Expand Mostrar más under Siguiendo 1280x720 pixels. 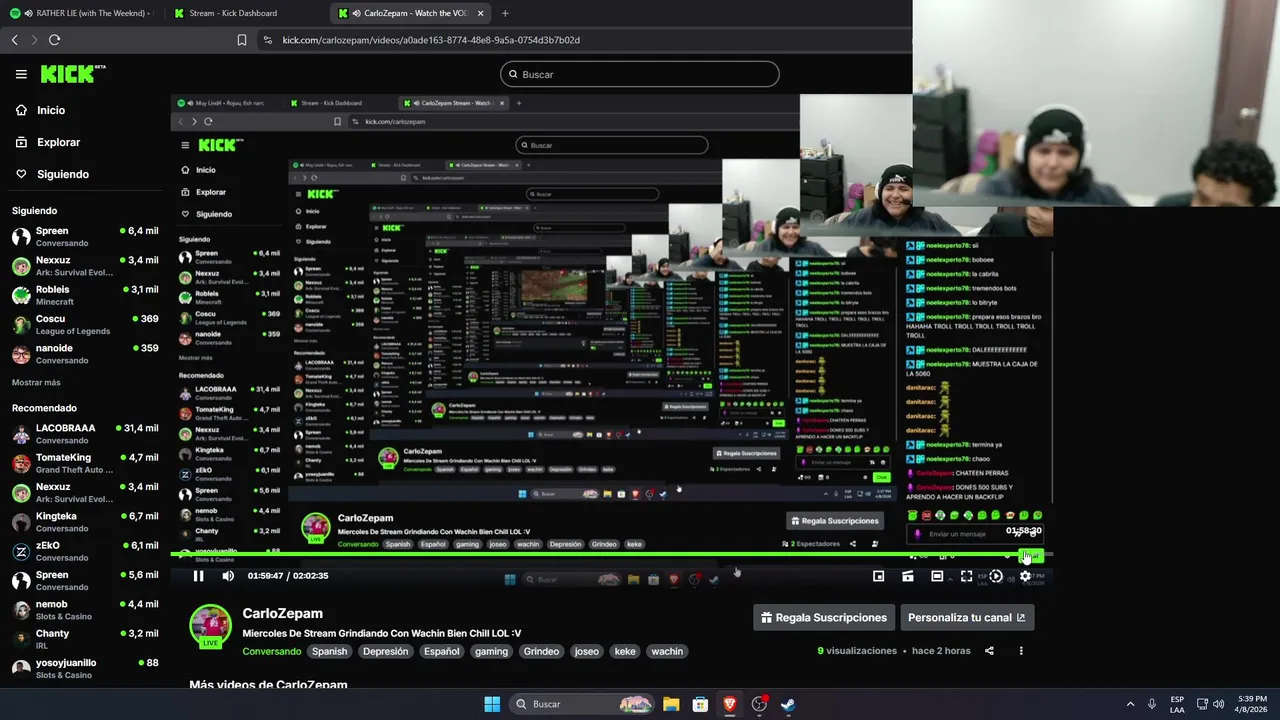(x=36, y=382)
